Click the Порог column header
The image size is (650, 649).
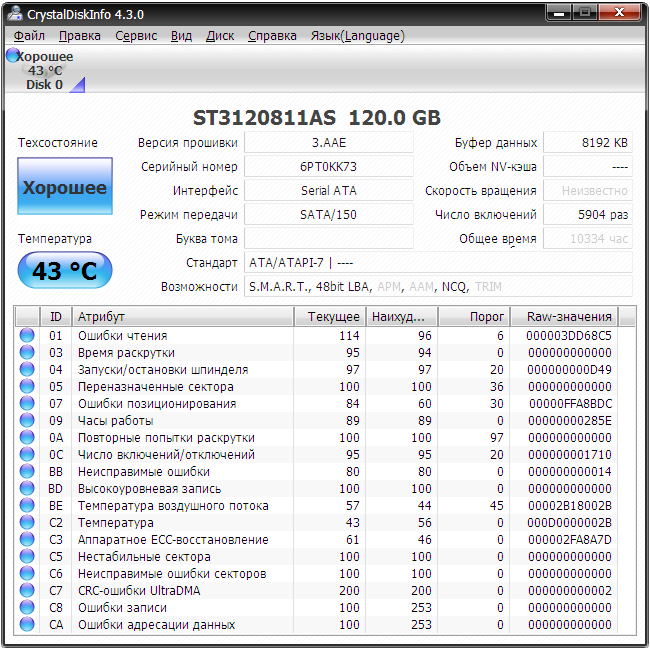(x=474, y=317)
